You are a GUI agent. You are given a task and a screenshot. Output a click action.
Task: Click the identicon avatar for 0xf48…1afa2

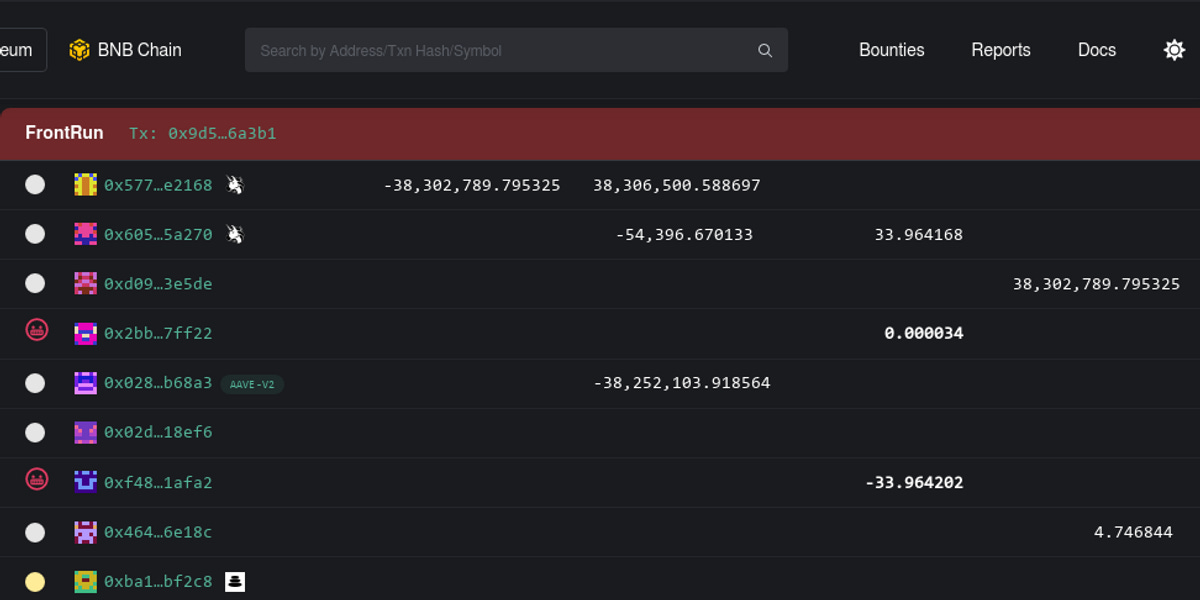point(86,482)
